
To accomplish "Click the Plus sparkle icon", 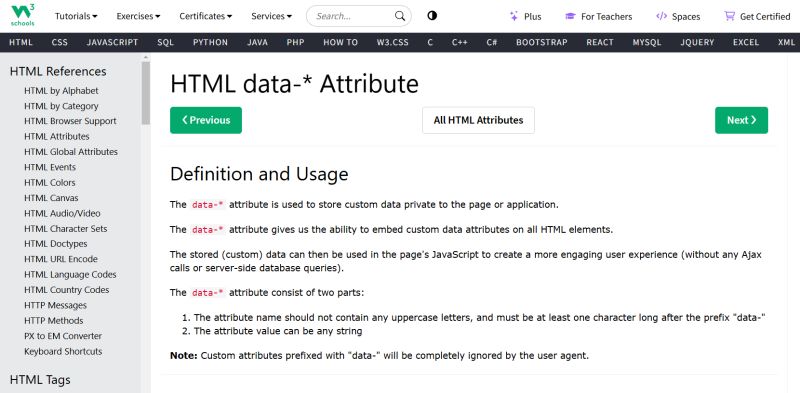I will coord(514,16).
